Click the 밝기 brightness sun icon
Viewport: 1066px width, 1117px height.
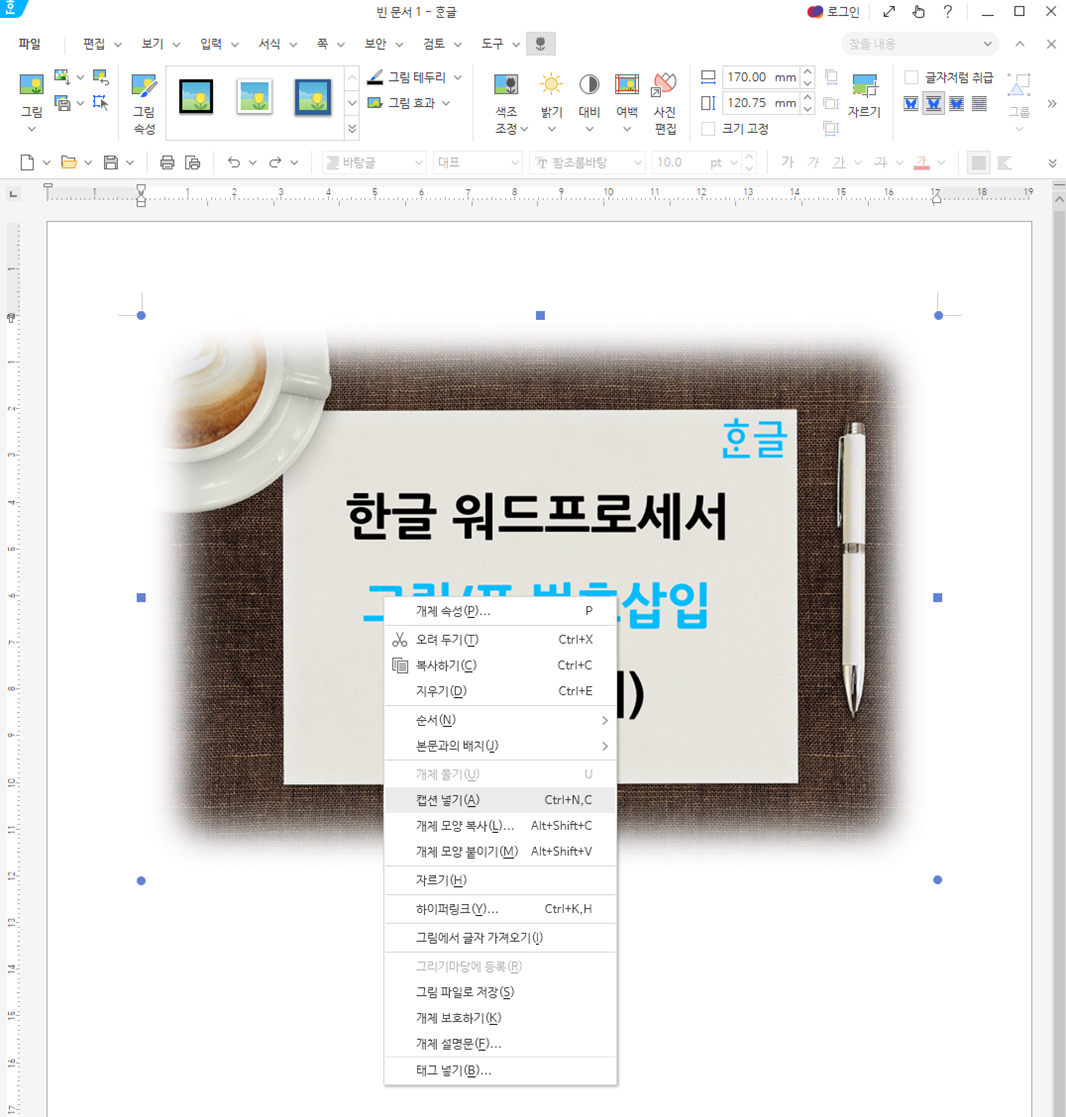[x=551, y=85]
